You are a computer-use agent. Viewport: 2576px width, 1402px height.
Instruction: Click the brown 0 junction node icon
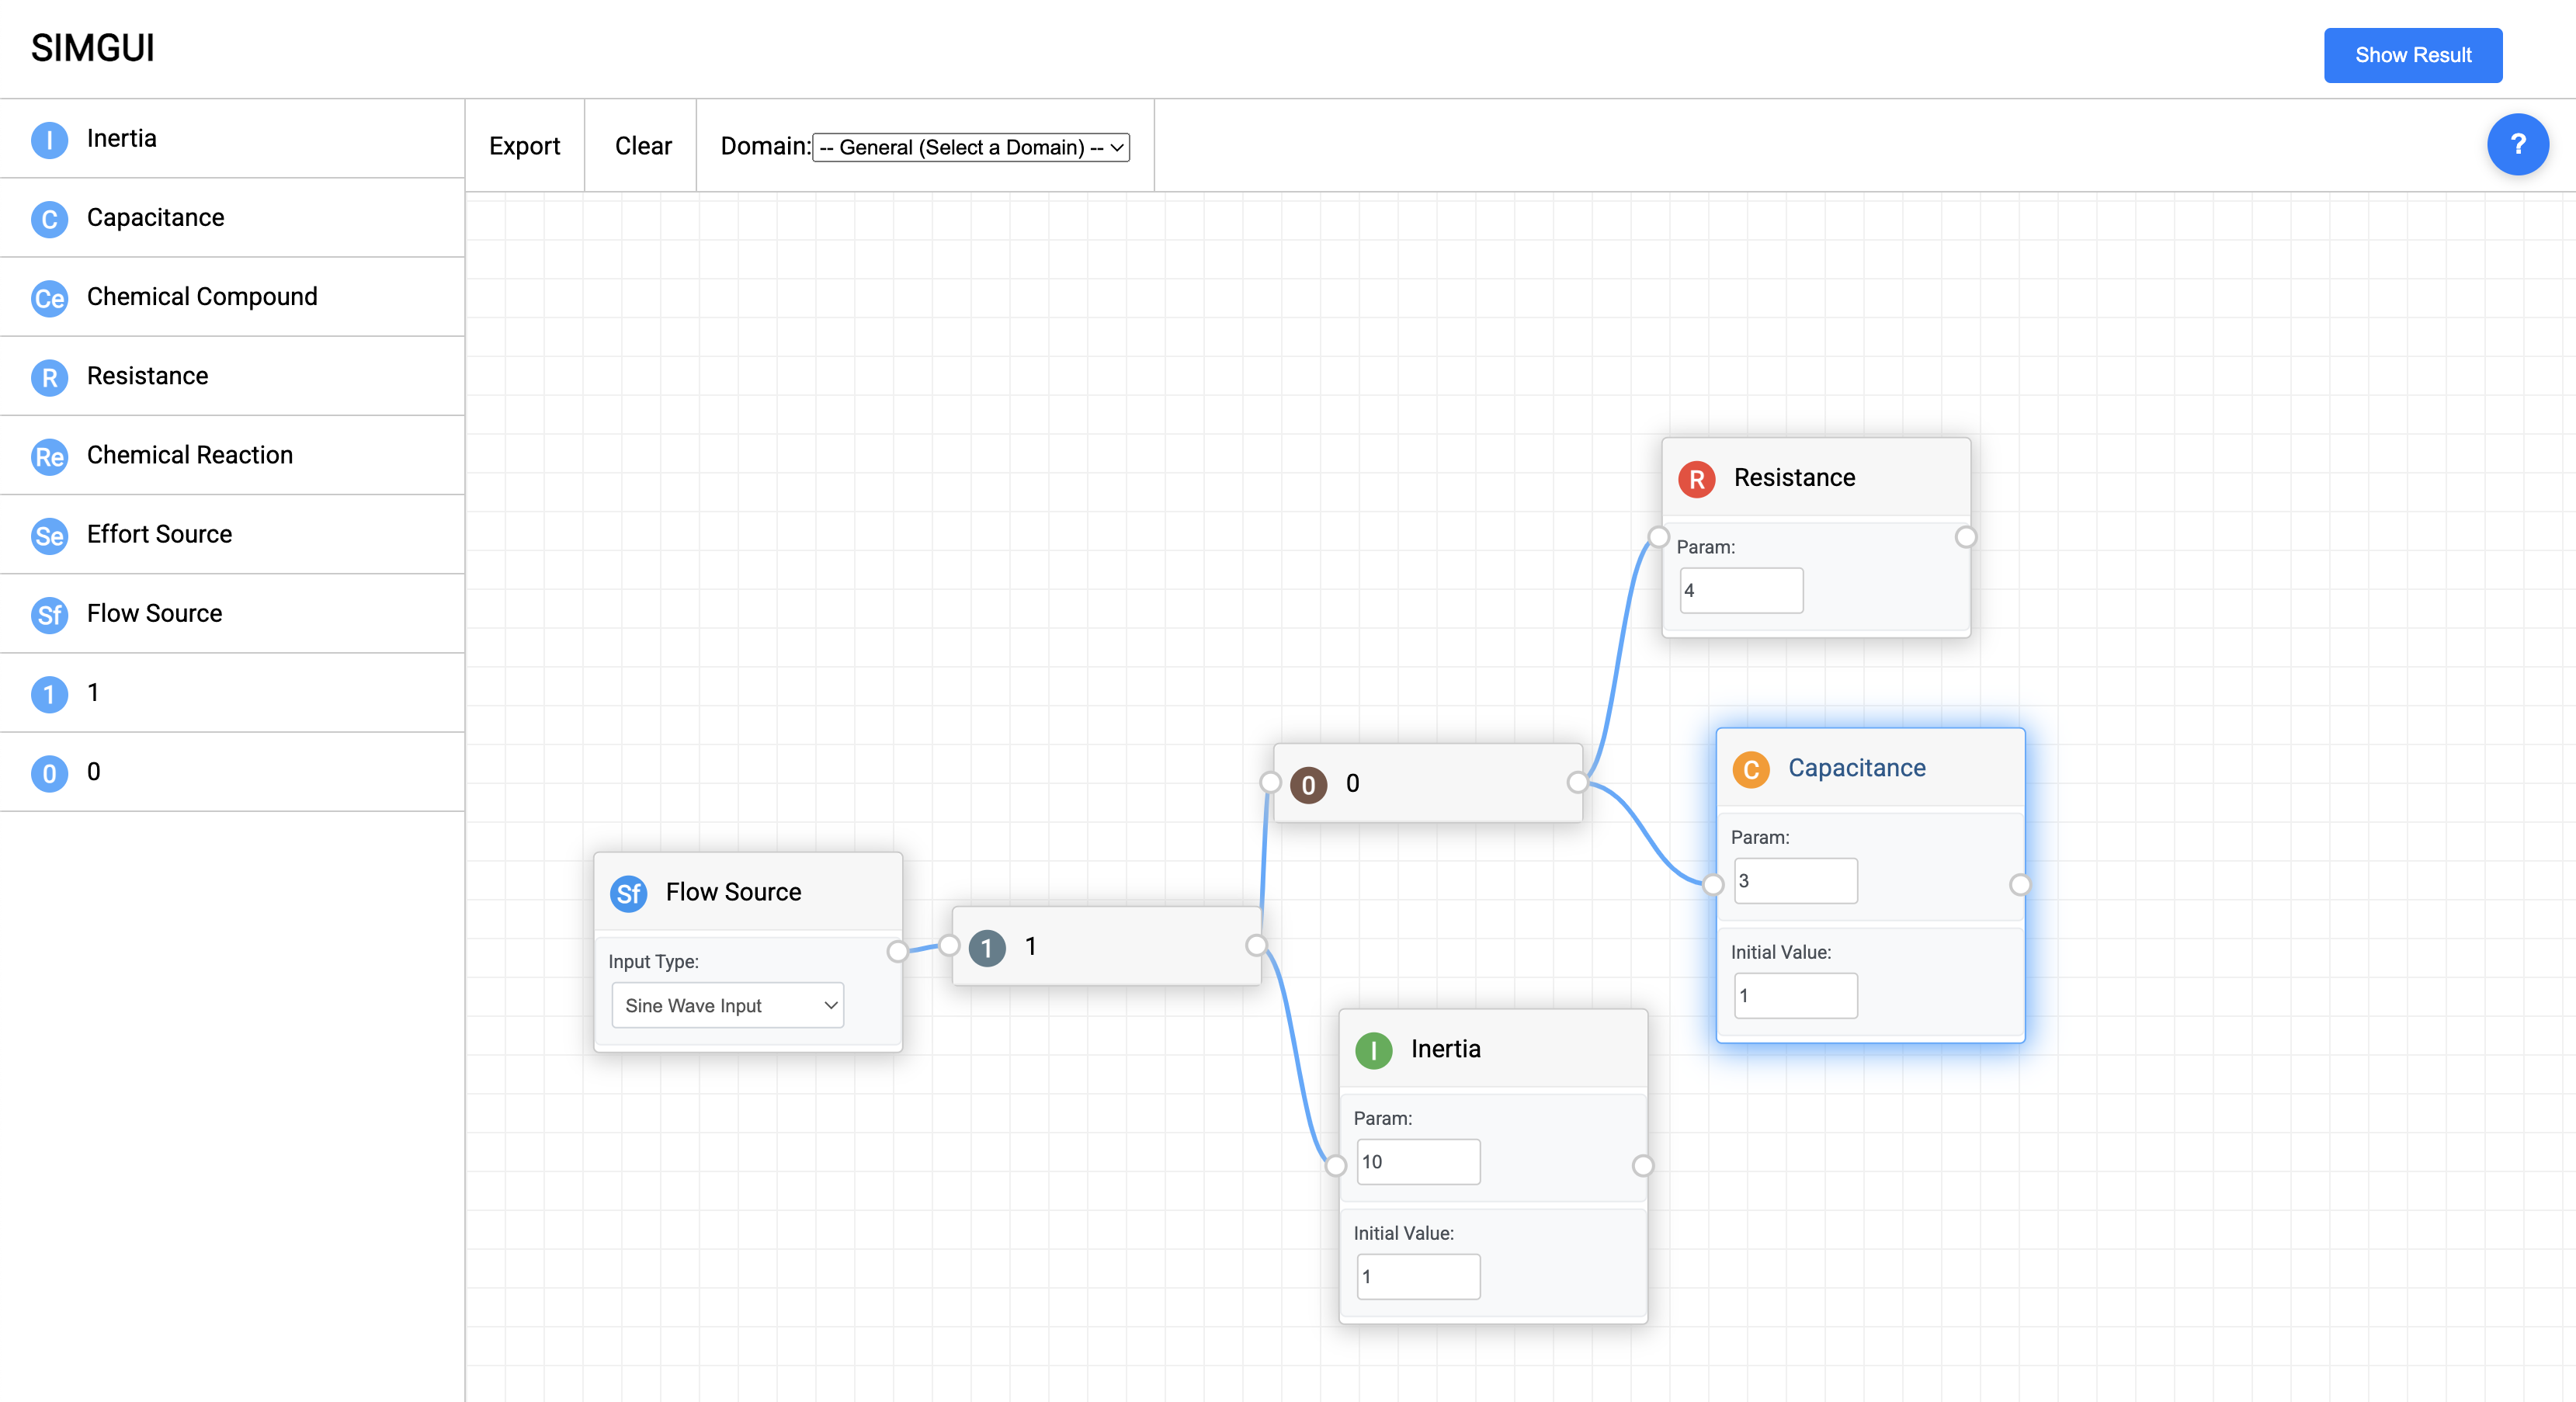pyautogui.click(x=1308, y=785)
